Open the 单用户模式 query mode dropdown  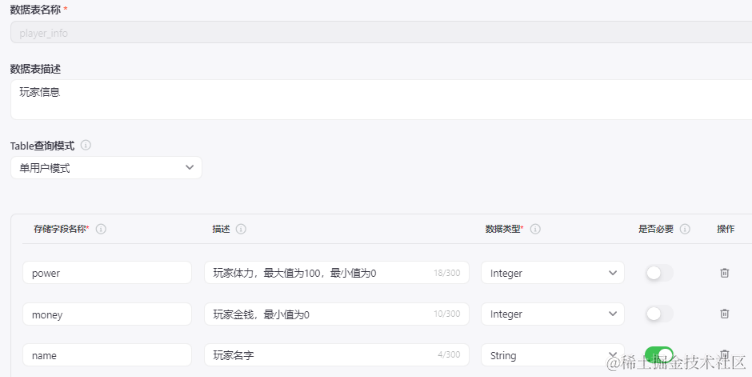click(x=106, y=168)
